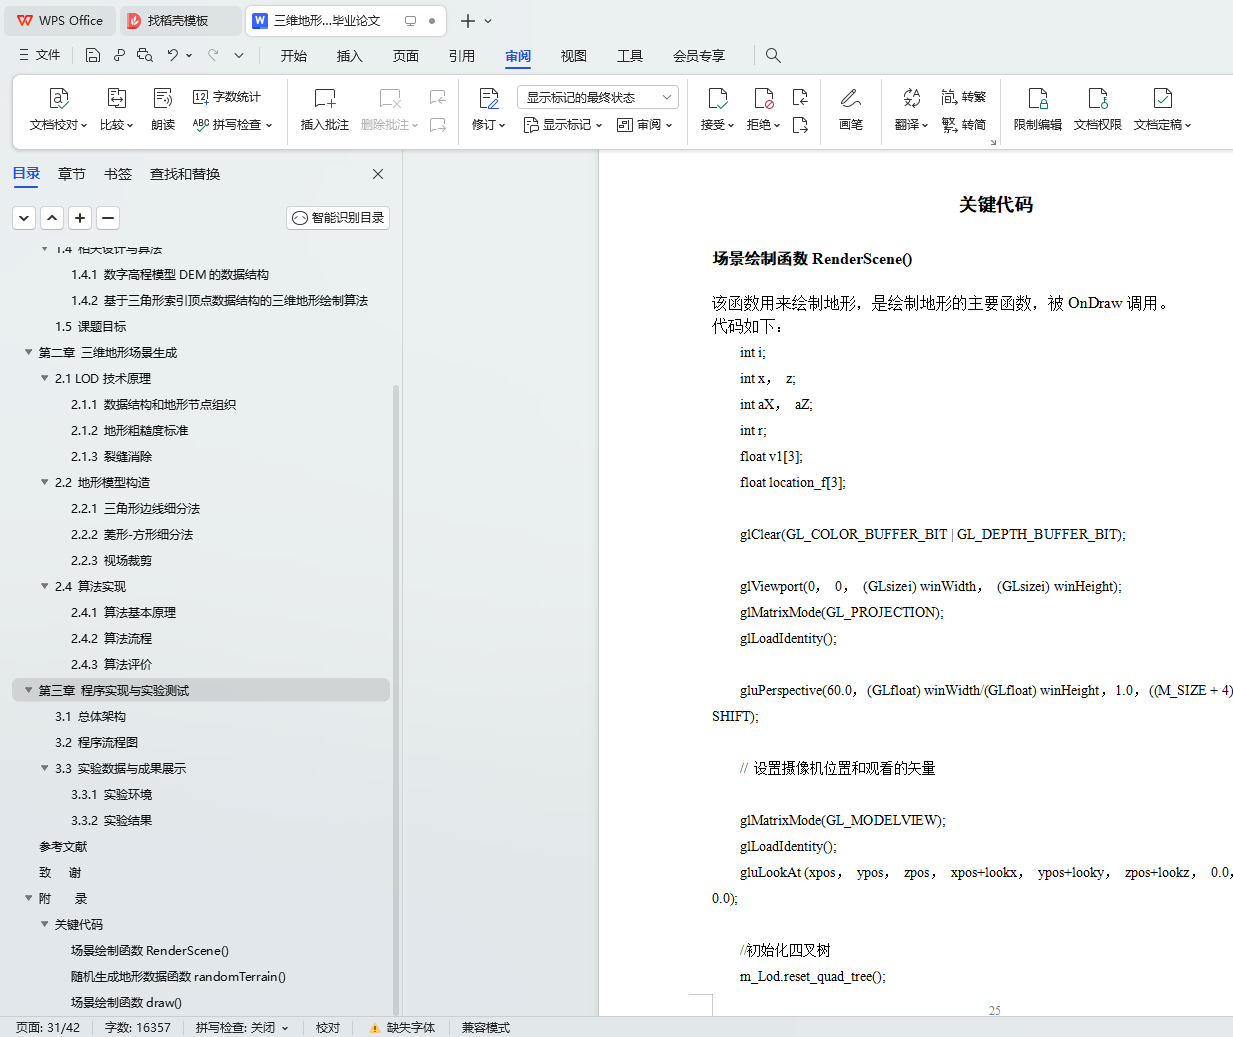Open the 显示标记的最终状态 dropdown

coord(598,97)
